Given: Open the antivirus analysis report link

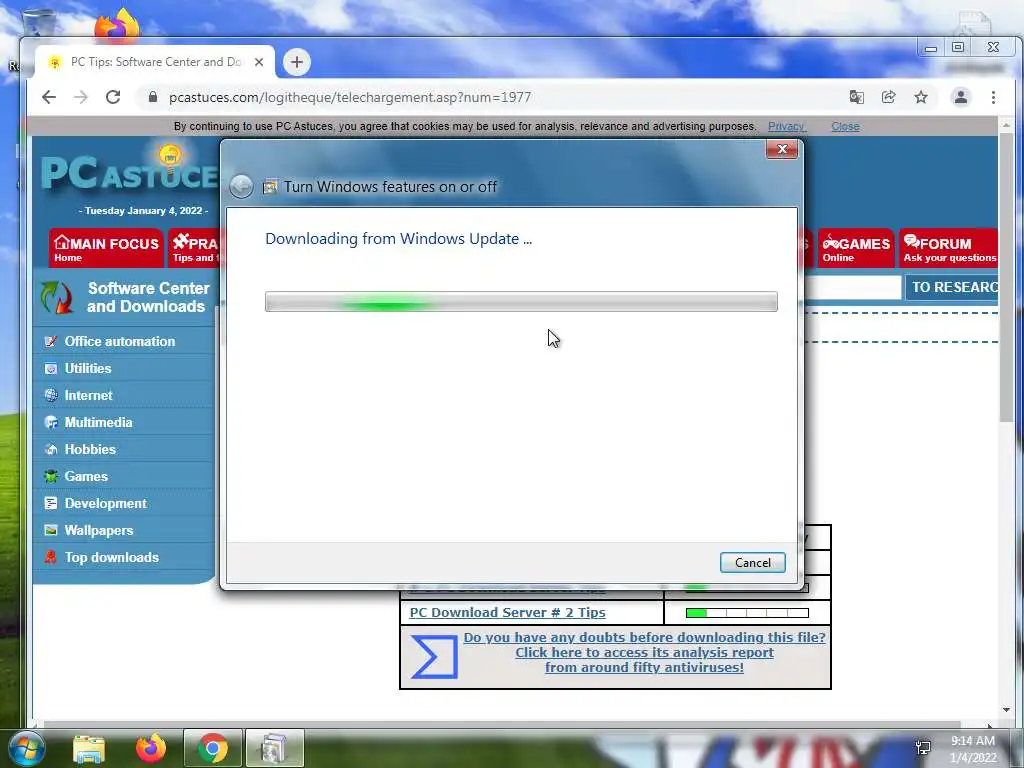Looking at the screenshot, I should (644, 652).
